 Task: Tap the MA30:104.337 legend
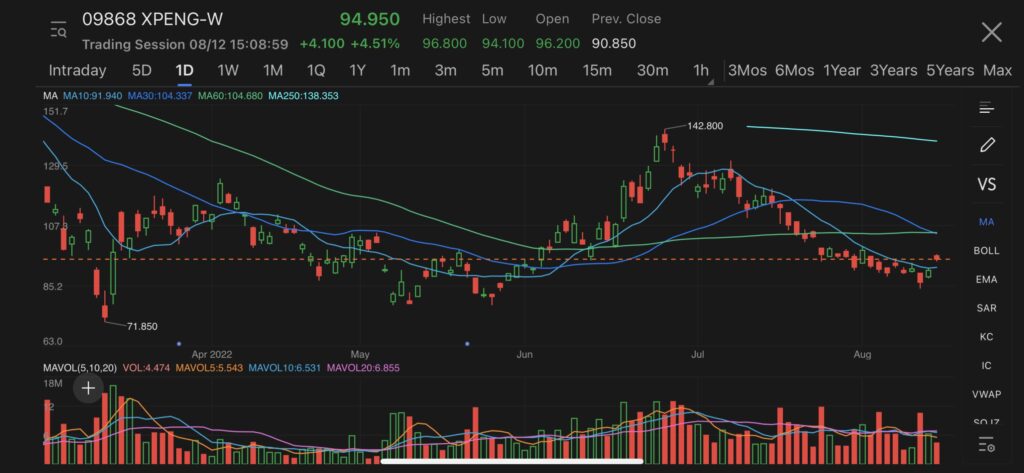[x=159, y=96]
